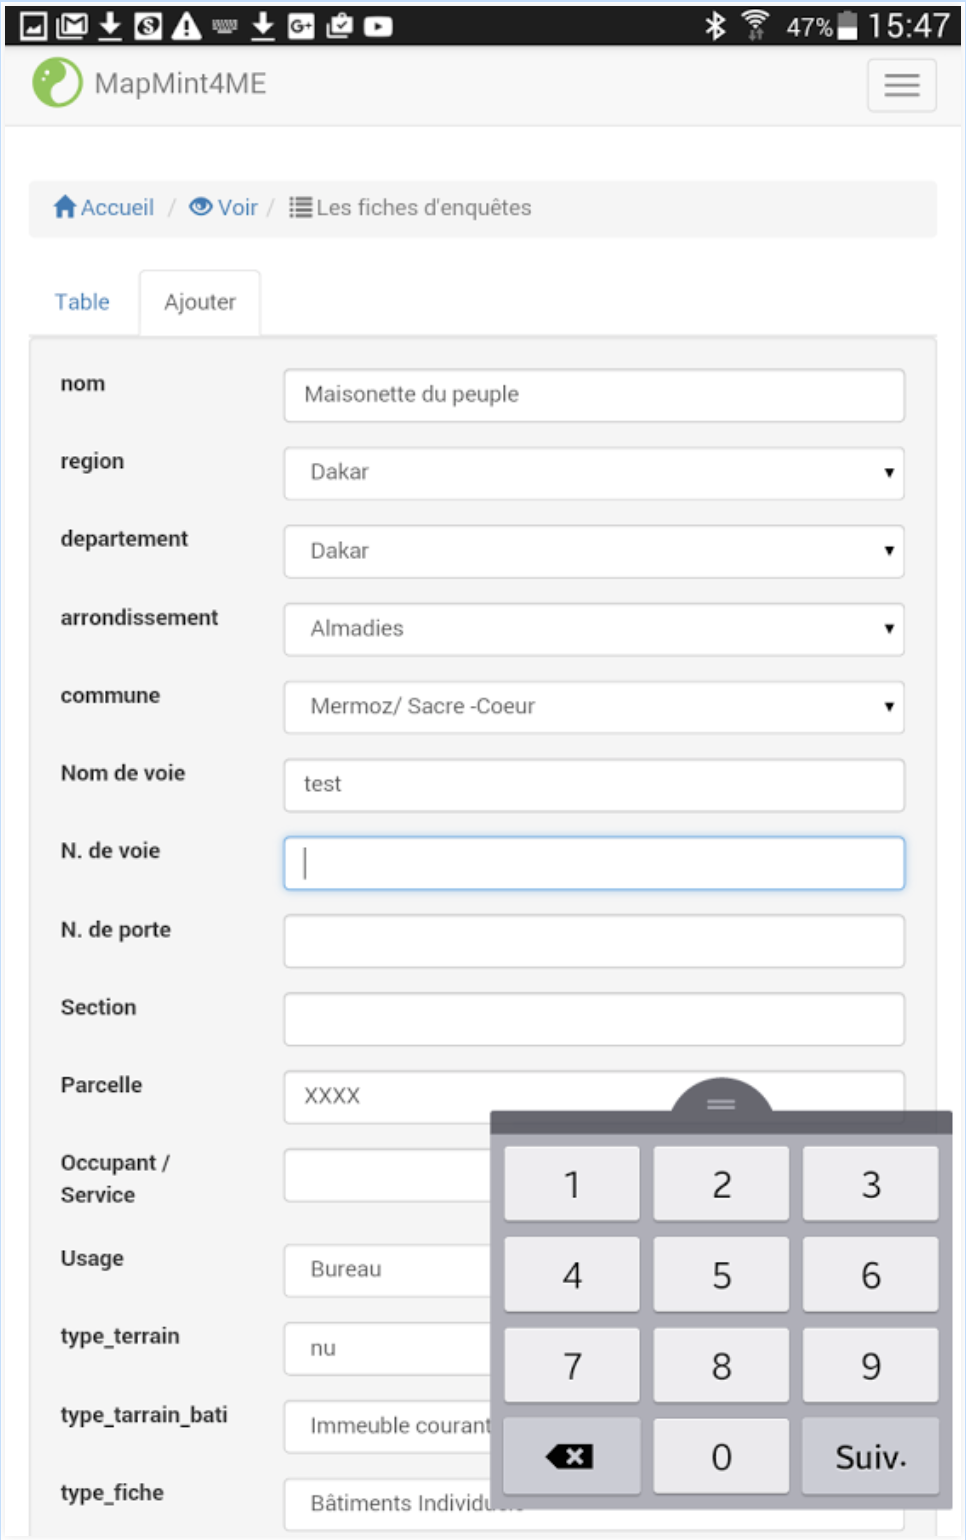The image size is (966, 1540).
Task: Focus the N. de porte field
Action: pos(594,941)
